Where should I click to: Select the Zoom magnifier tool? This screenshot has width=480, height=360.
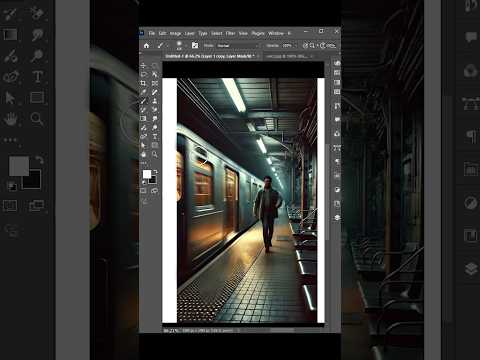pyautogui.click(x=154, y=154)
